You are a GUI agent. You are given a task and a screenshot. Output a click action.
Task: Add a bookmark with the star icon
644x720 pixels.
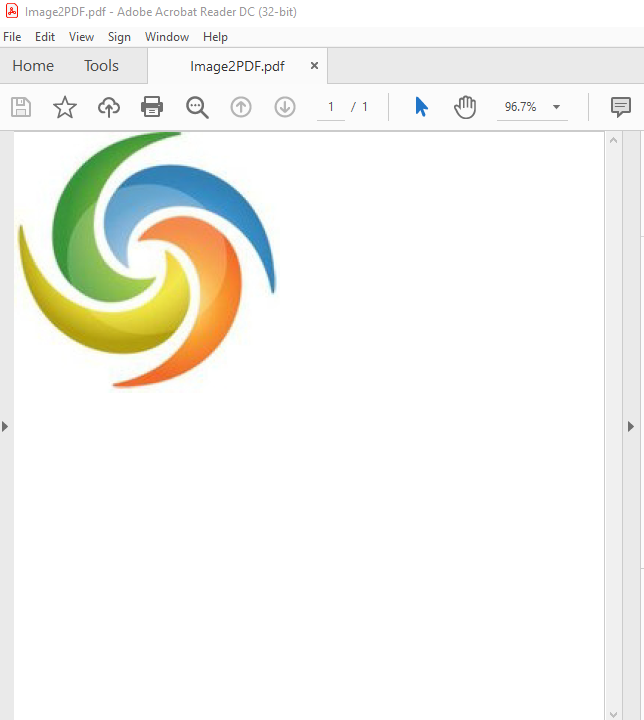coord(65,107)
